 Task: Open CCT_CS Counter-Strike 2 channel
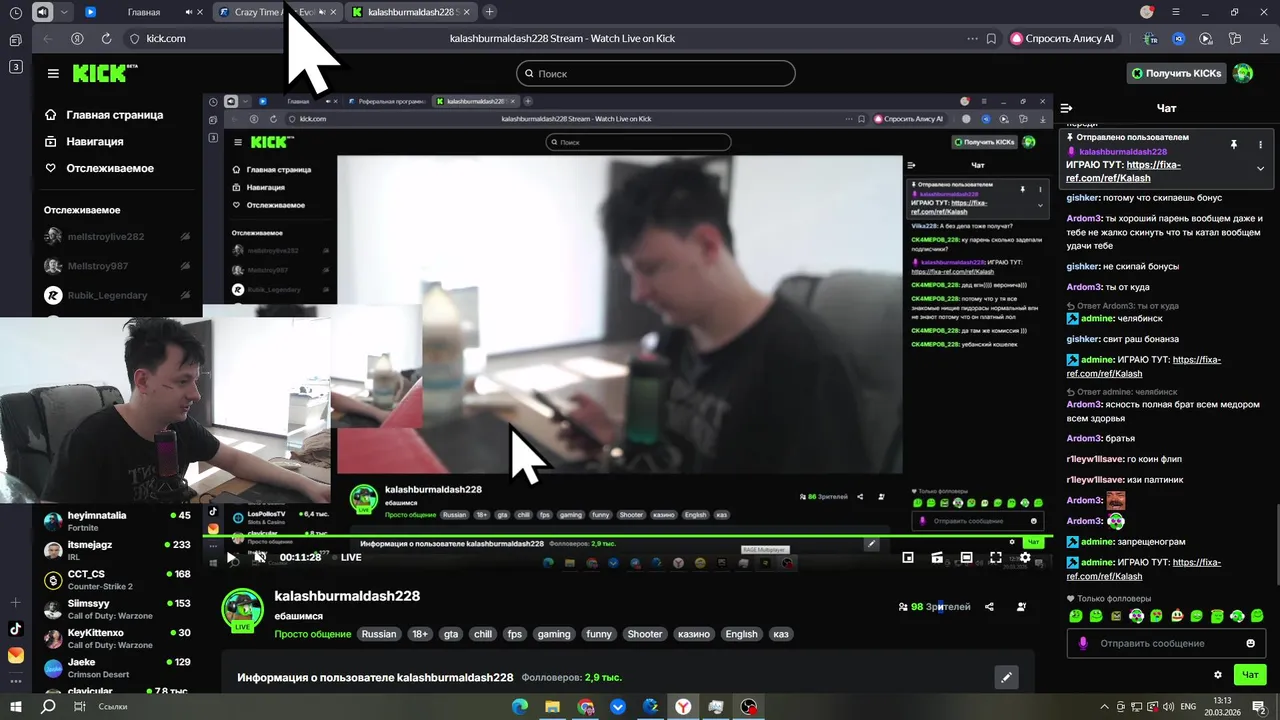117,580
